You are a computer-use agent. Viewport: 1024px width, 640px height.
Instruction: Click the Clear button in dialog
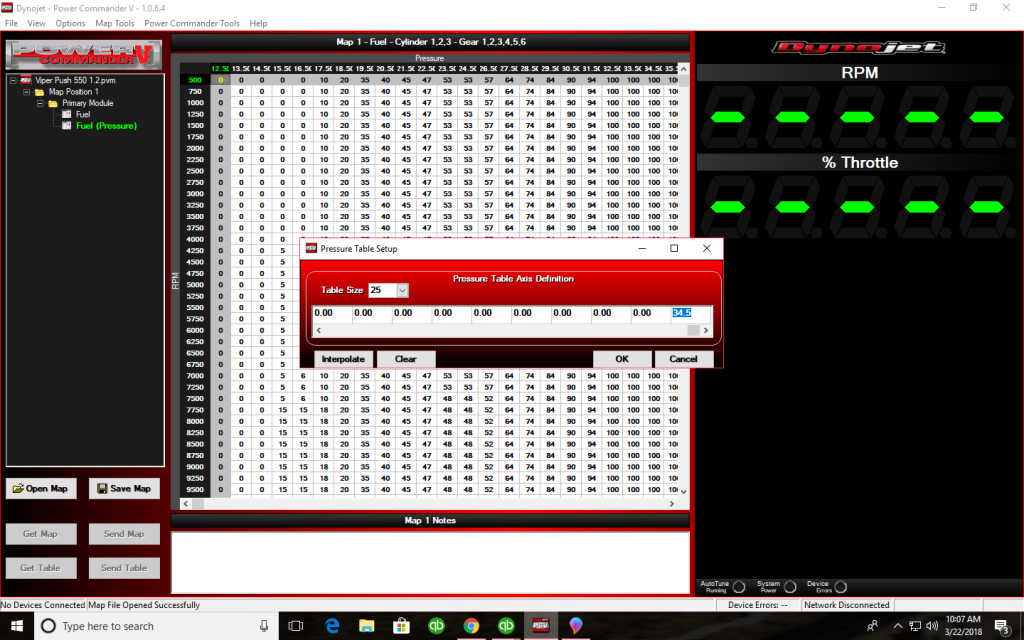tap(406, 359)
